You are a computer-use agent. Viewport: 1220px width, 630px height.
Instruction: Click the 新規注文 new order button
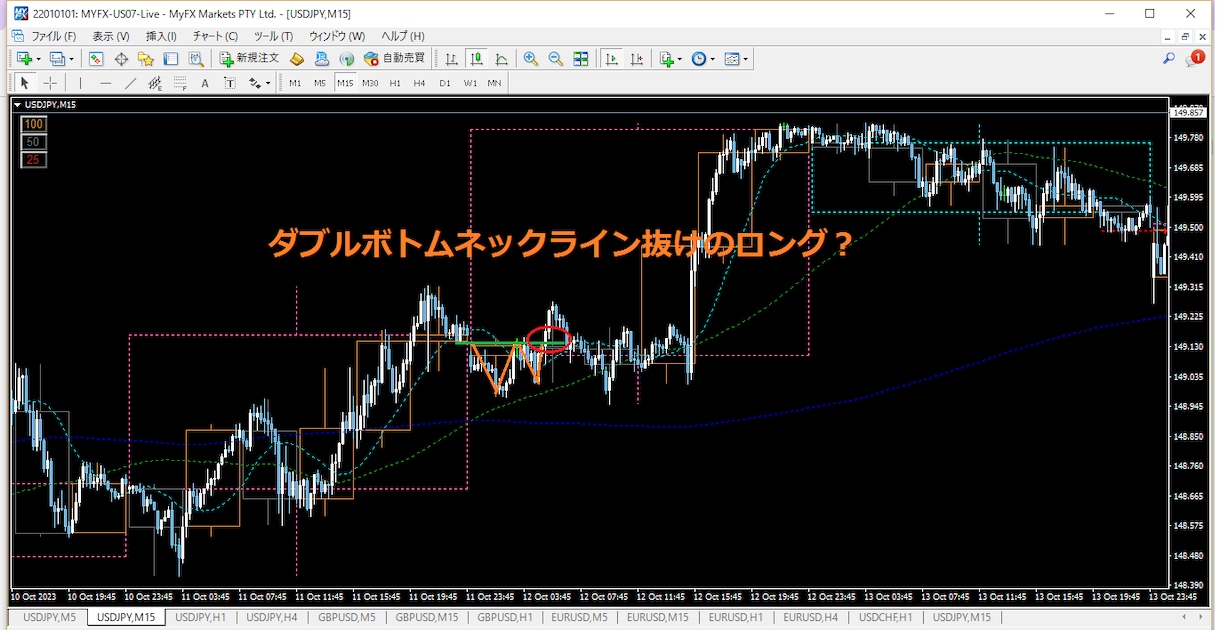tap(250, 59)
